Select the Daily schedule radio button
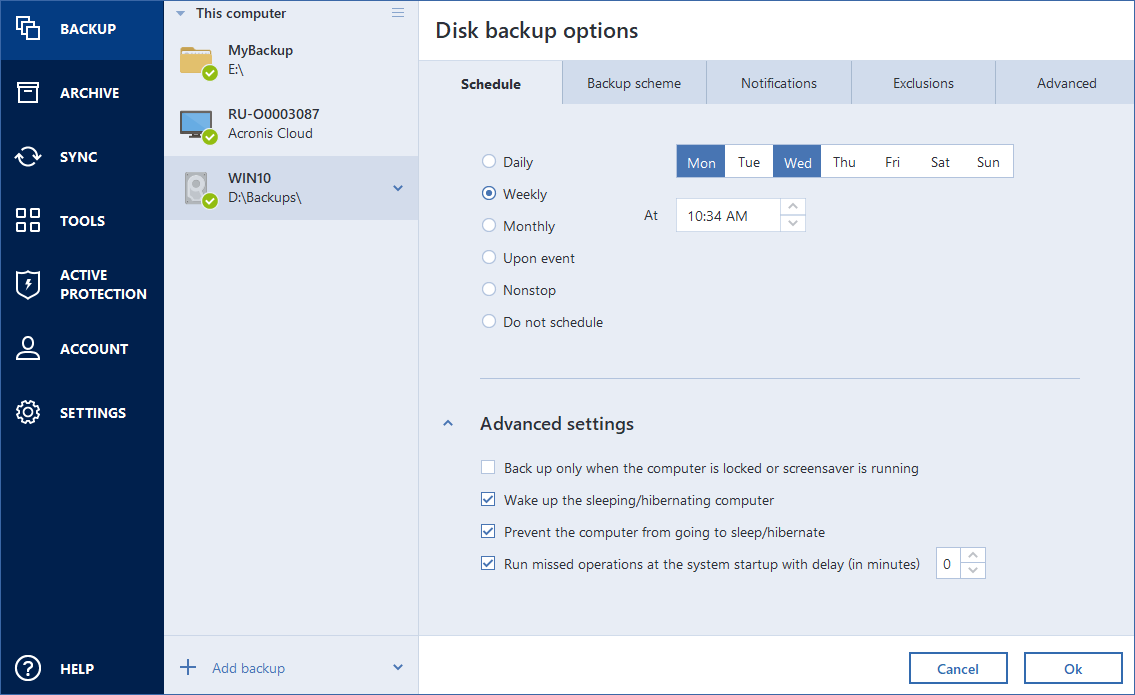 [489, 162]
